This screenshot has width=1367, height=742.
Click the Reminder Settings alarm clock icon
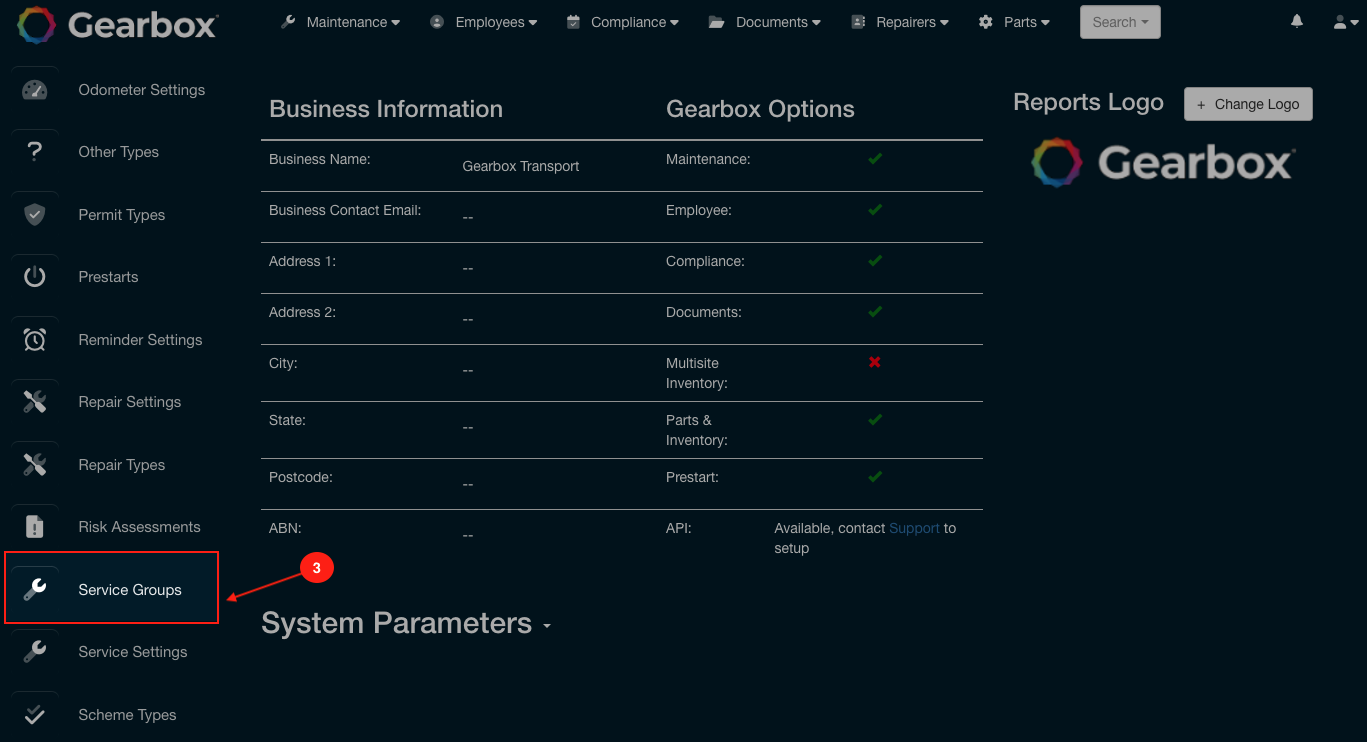click(x=34, y=340)
